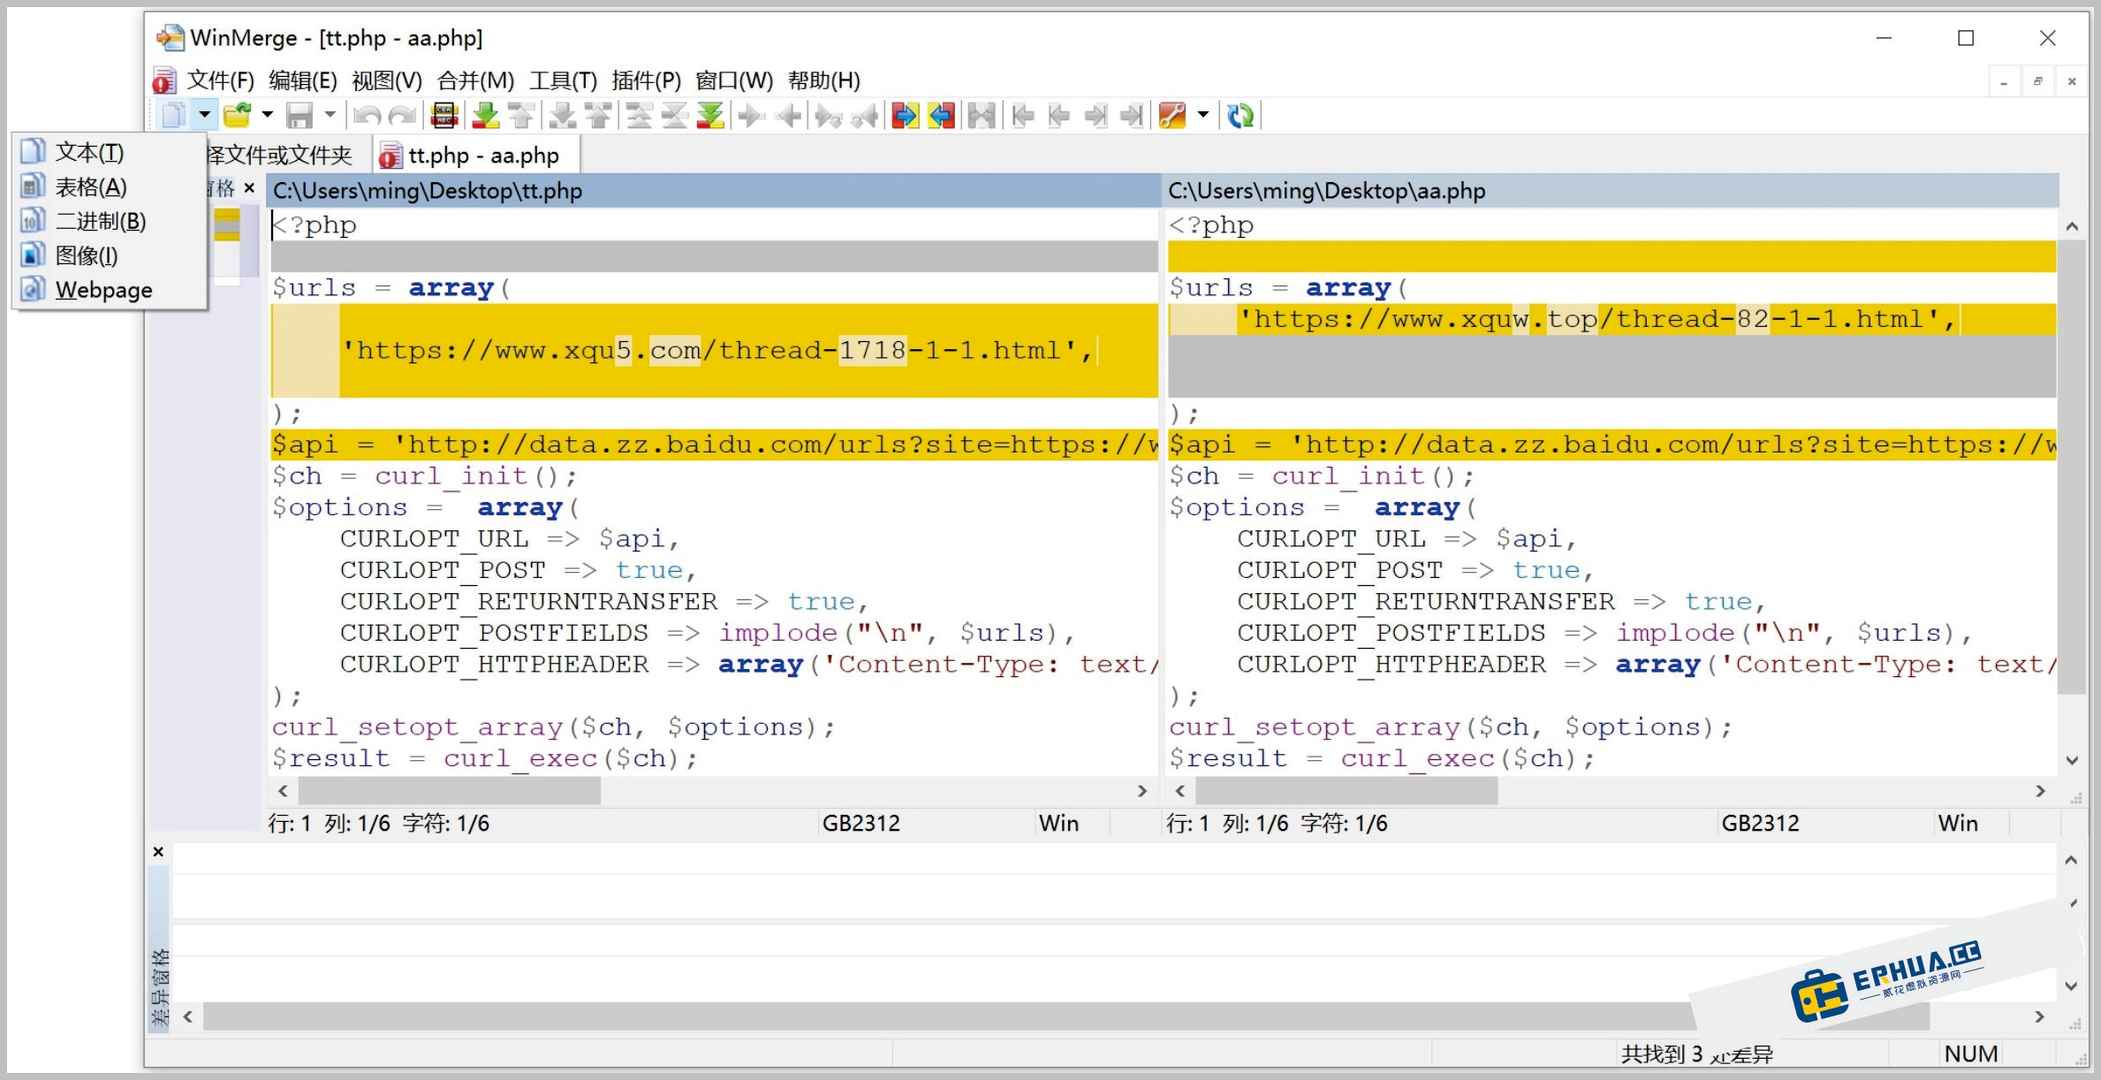Expand the Save dropdown arrow
The width and height of the screenshot is (2101, 1080).
tap(330, 116)
